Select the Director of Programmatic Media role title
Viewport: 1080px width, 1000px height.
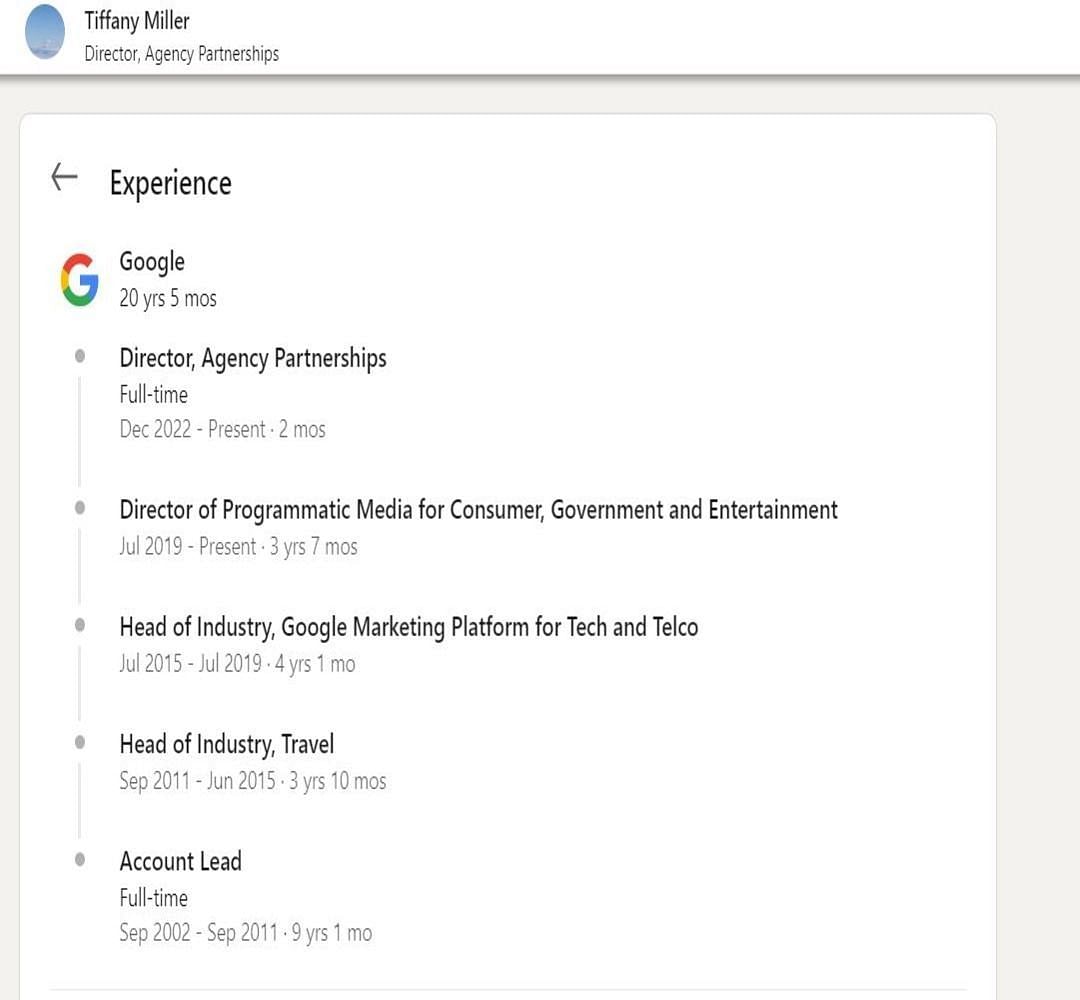479,510
